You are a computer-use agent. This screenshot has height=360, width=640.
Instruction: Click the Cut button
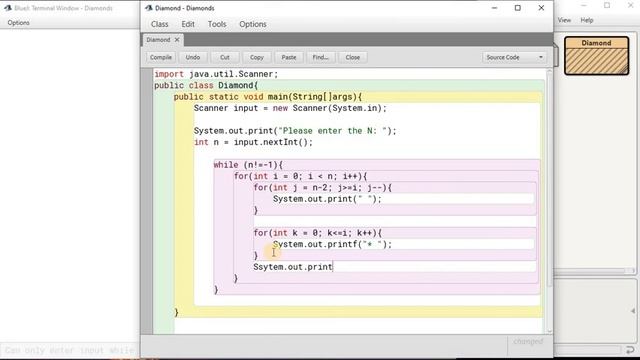point(224,57)
